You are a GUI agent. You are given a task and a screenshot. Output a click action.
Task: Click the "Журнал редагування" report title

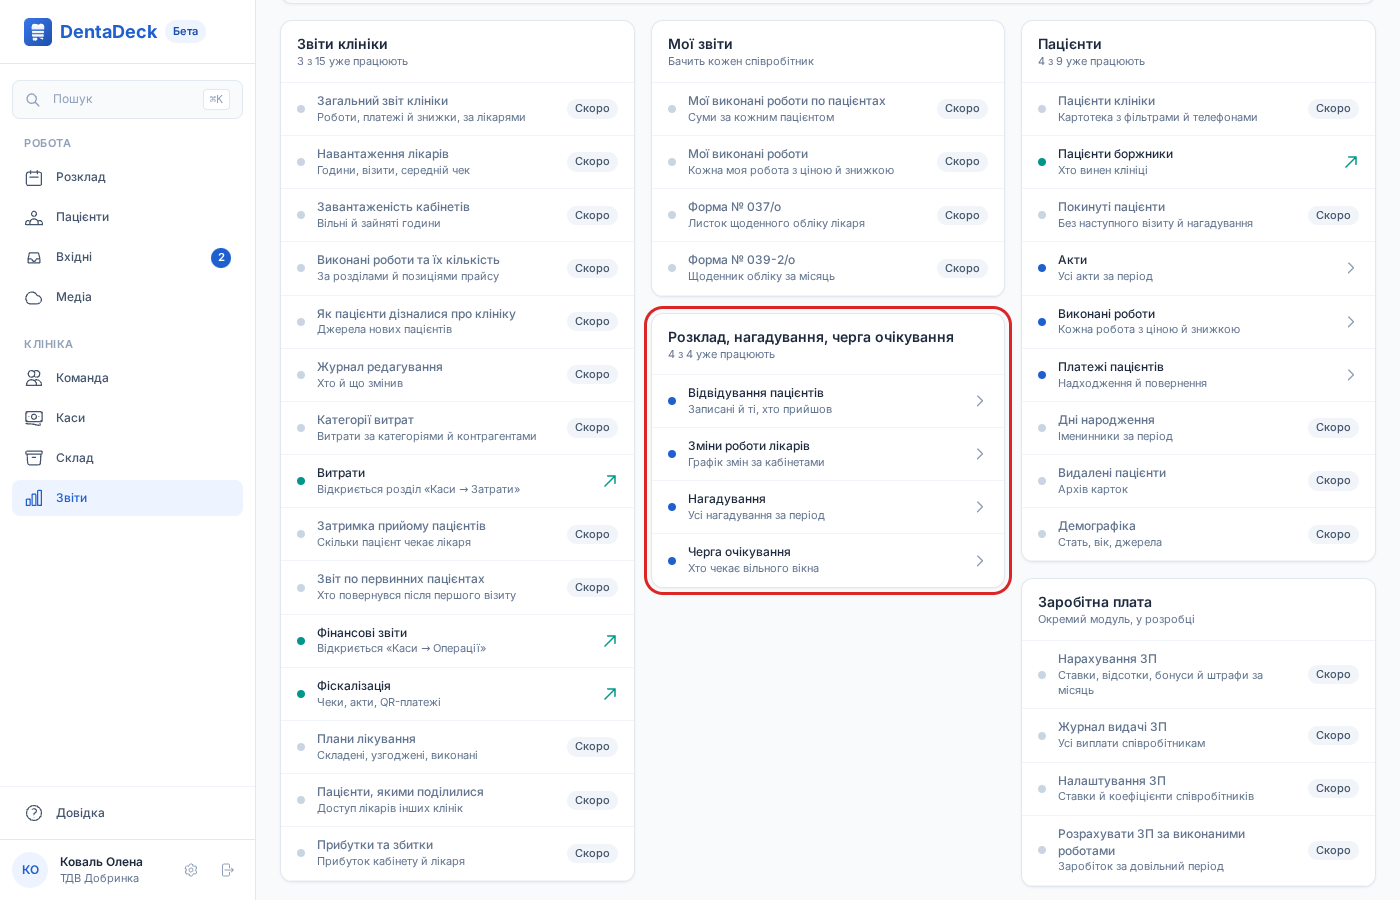(x=380, y=367)
